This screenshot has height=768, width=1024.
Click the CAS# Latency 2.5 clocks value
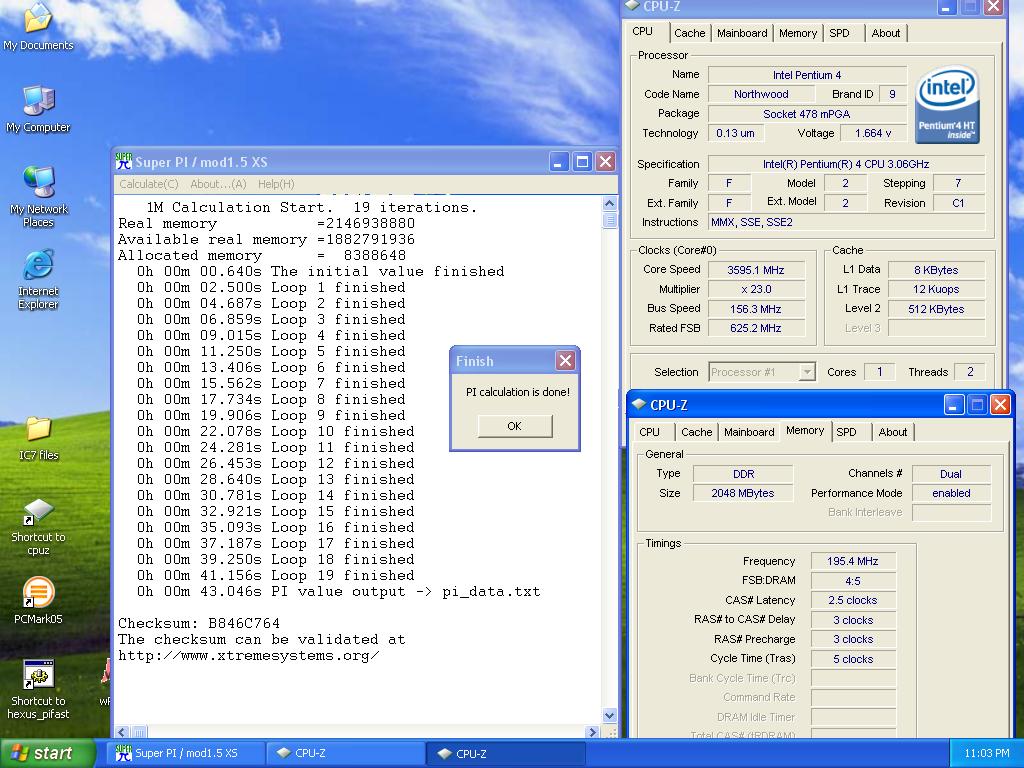coord(853,600)
